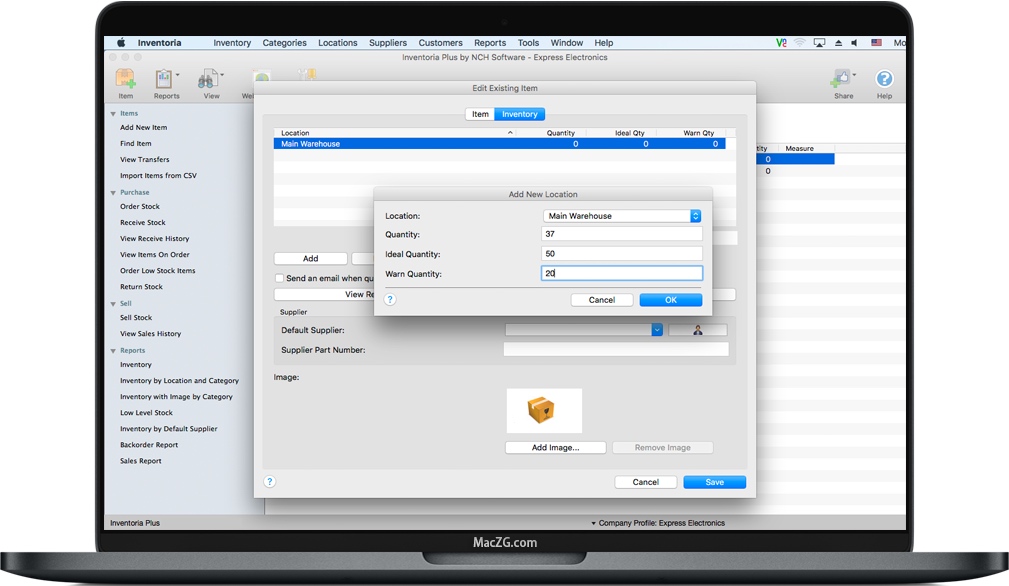Select the Item tool in the toolbar
Image resolution: width=1009 pixels, height=586 pixels.
(x=124, y=82)
